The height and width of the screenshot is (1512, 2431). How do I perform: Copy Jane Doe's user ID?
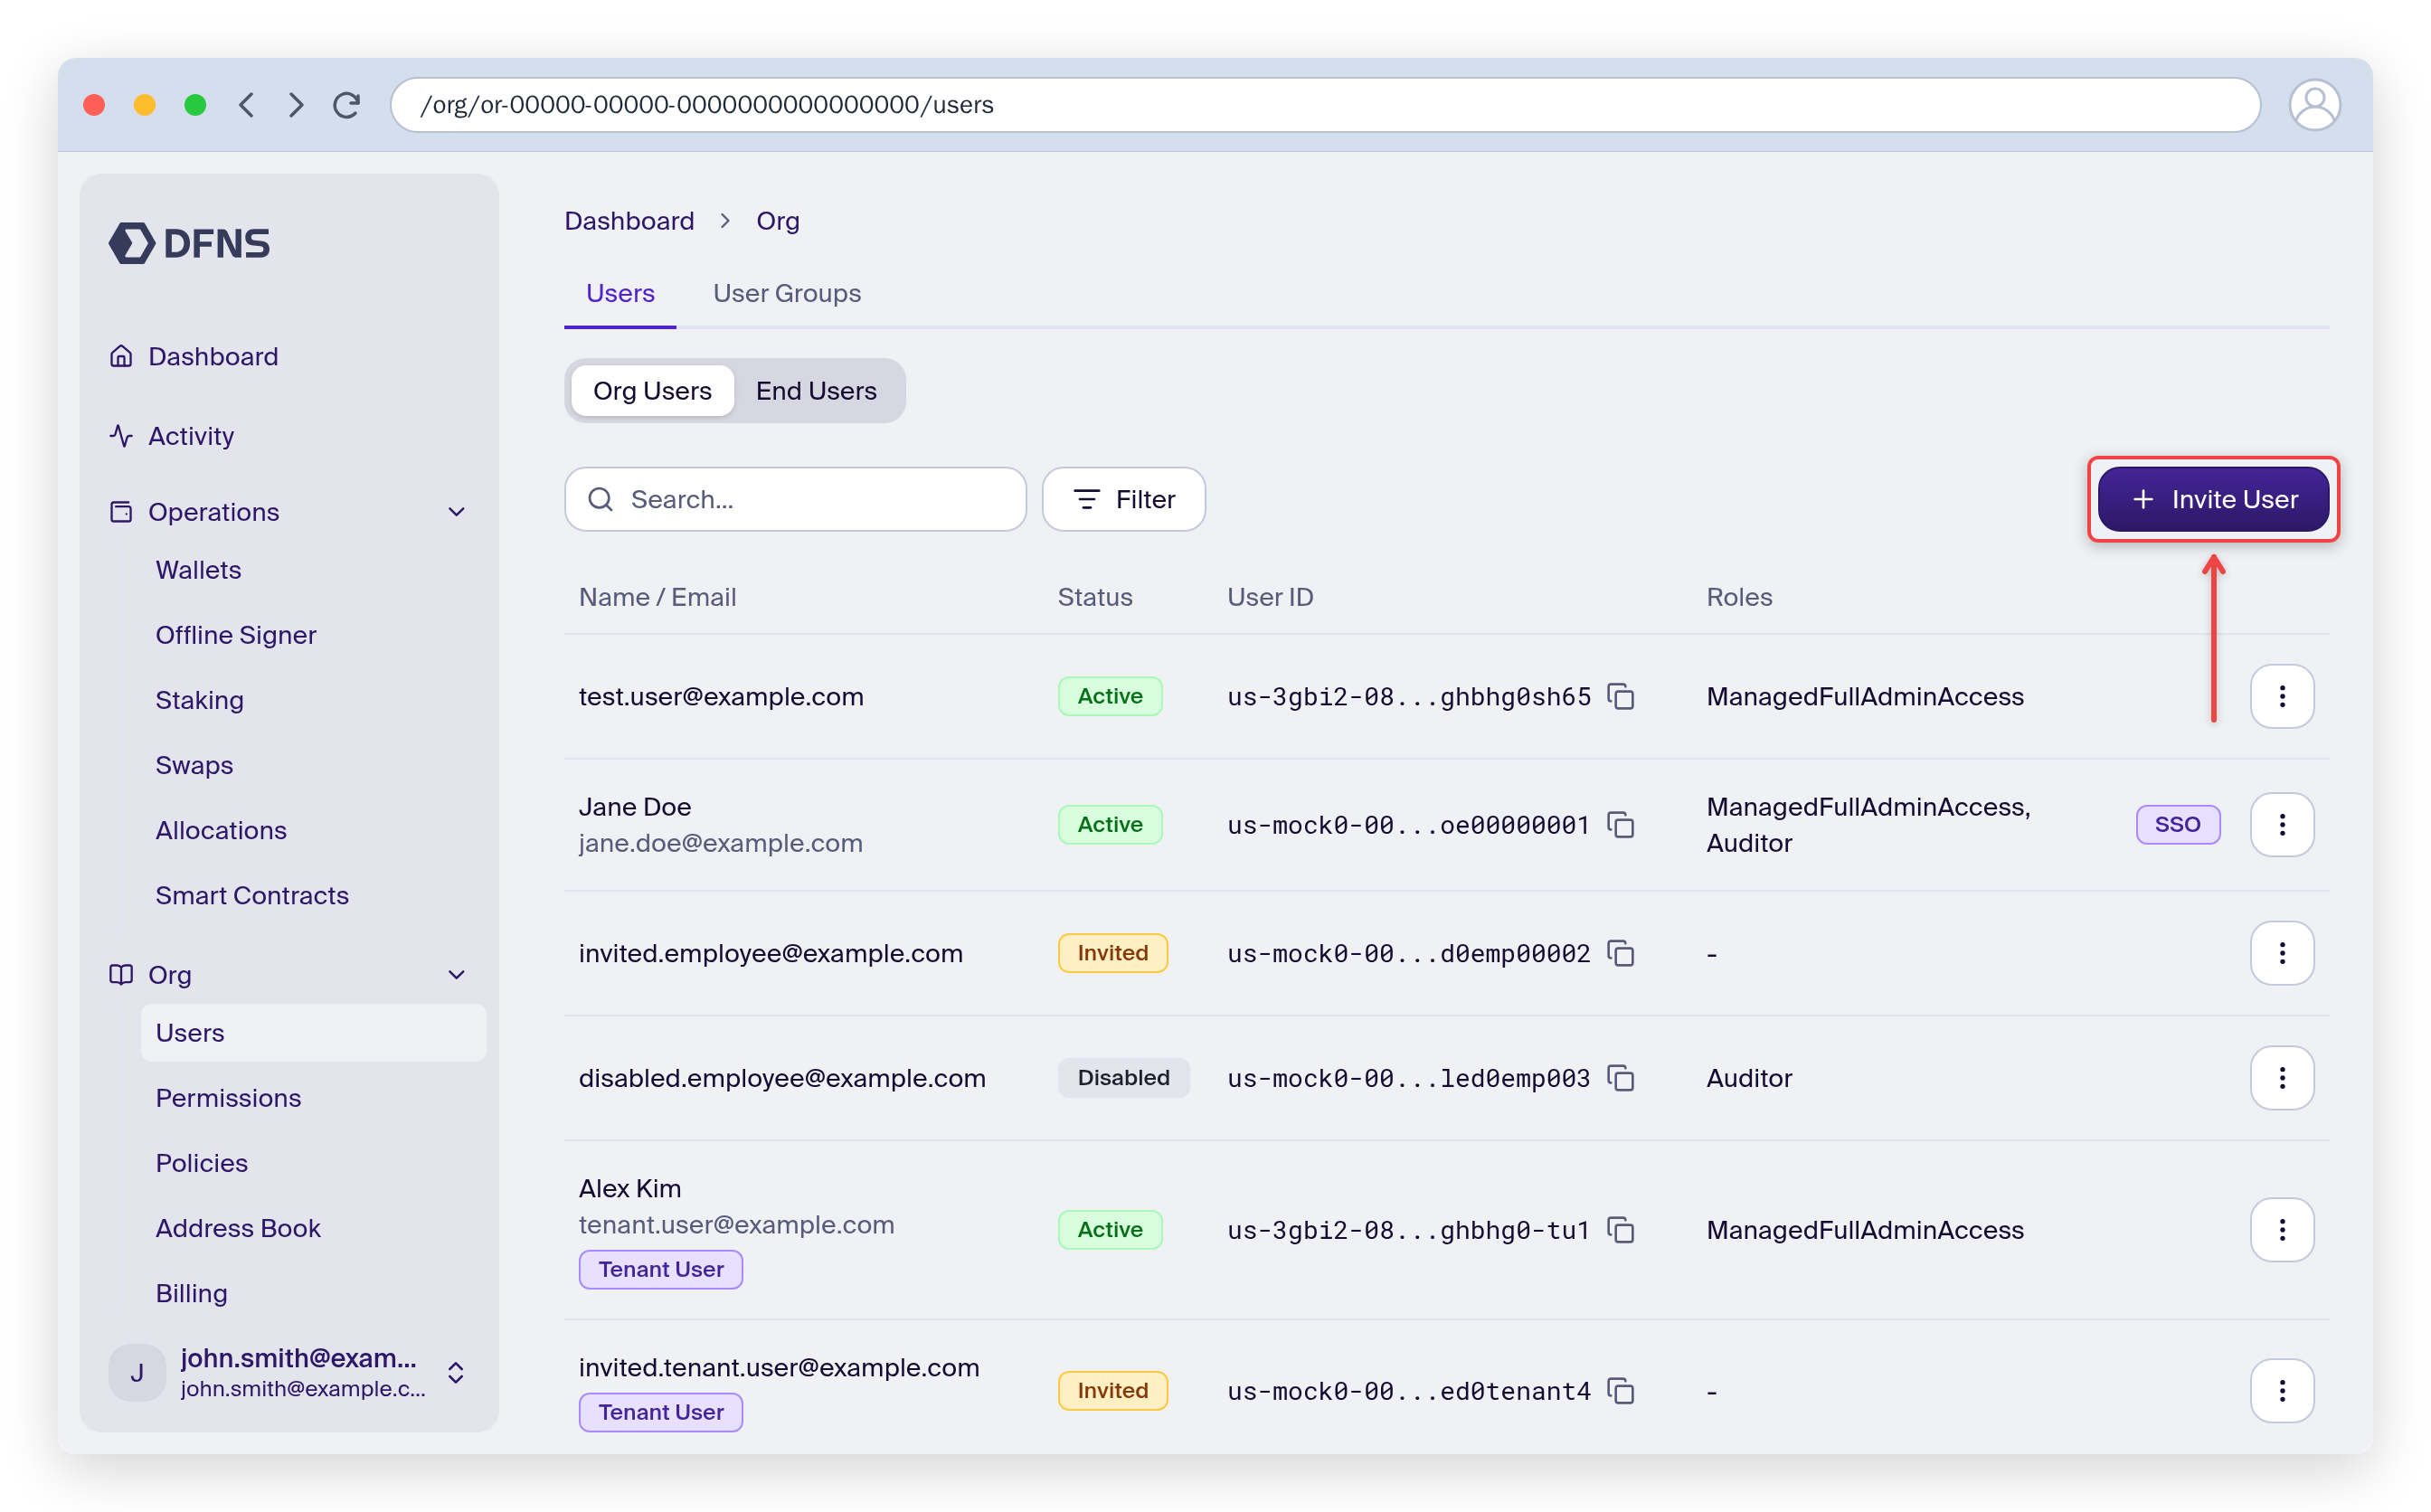point(1620,825)
